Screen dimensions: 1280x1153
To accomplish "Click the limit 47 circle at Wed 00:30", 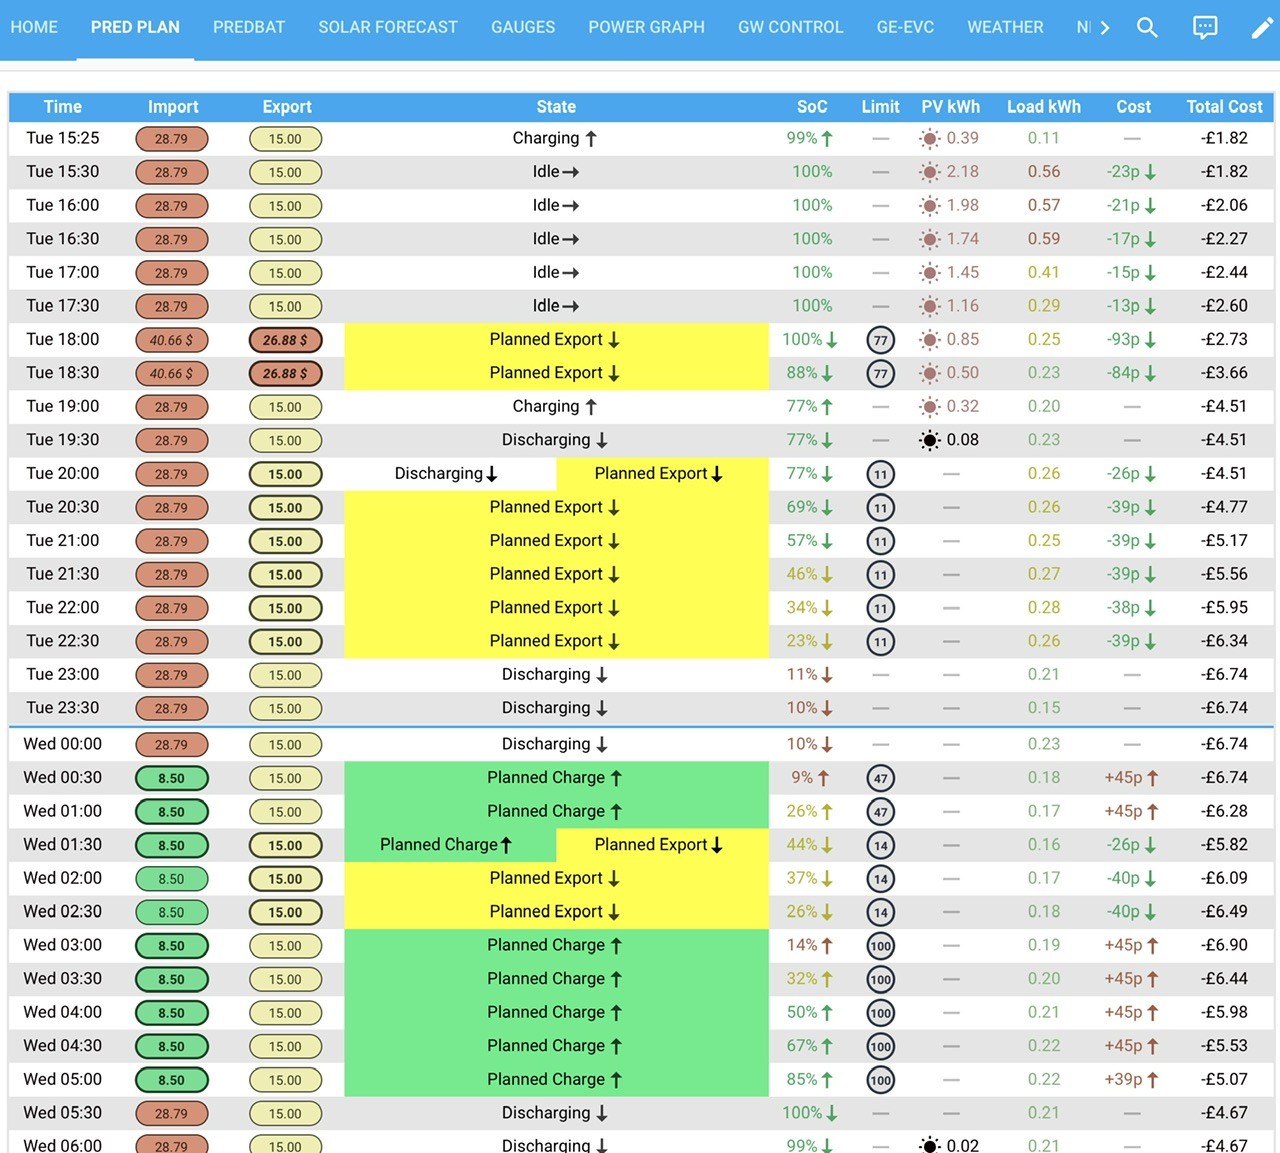I will pos(880,778).
